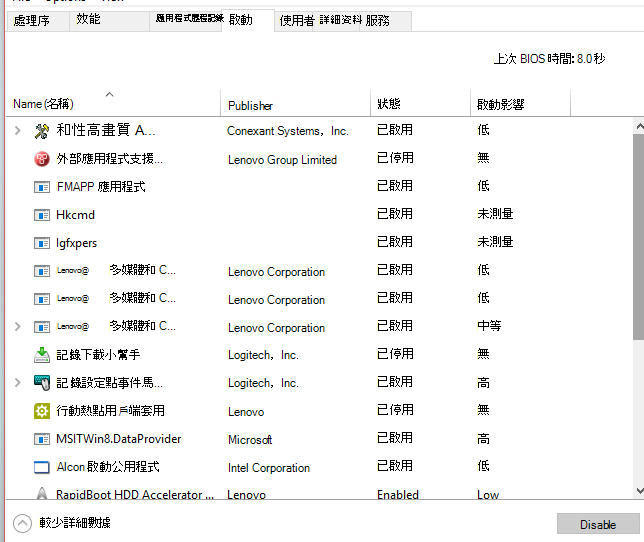Click the Disable button
This screenshot has width=644, height=542.
(598, 524)
